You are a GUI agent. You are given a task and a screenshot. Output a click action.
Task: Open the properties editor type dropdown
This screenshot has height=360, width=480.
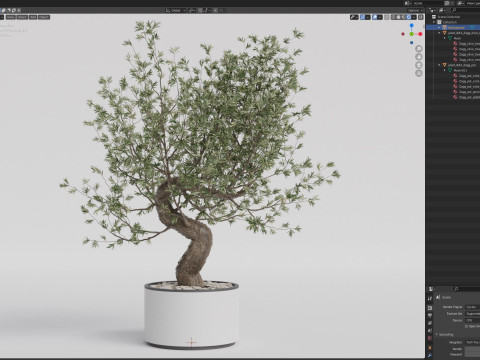tap(432, 289)
